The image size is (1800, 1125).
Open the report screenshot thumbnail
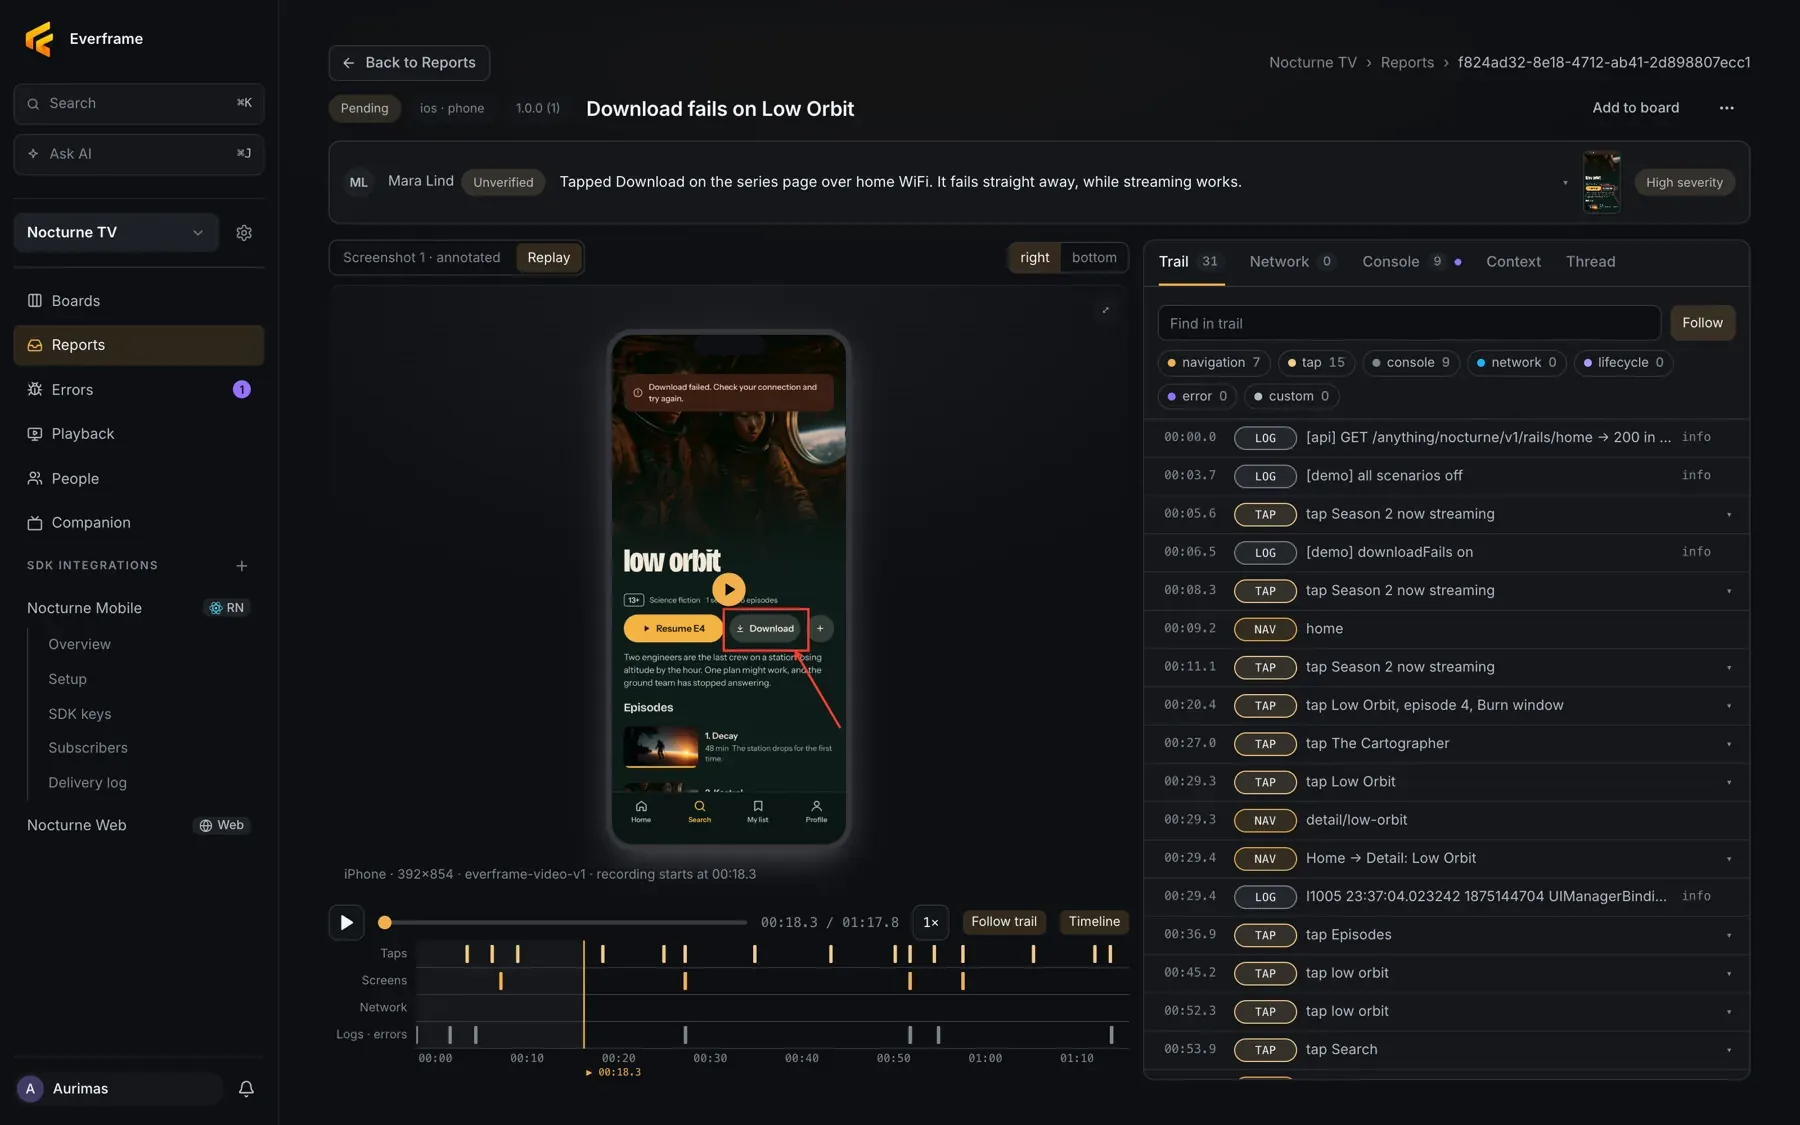[1601, 182]
